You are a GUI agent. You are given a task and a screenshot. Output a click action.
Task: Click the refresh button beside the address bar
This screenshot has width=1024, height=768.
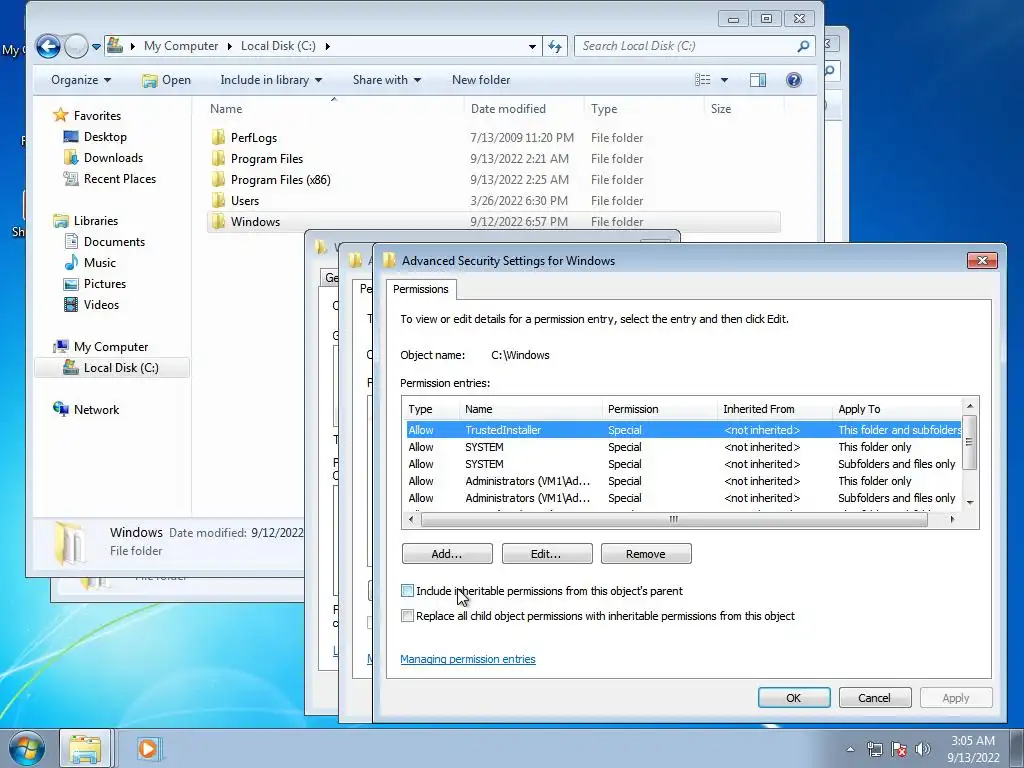tap(554, 46)
